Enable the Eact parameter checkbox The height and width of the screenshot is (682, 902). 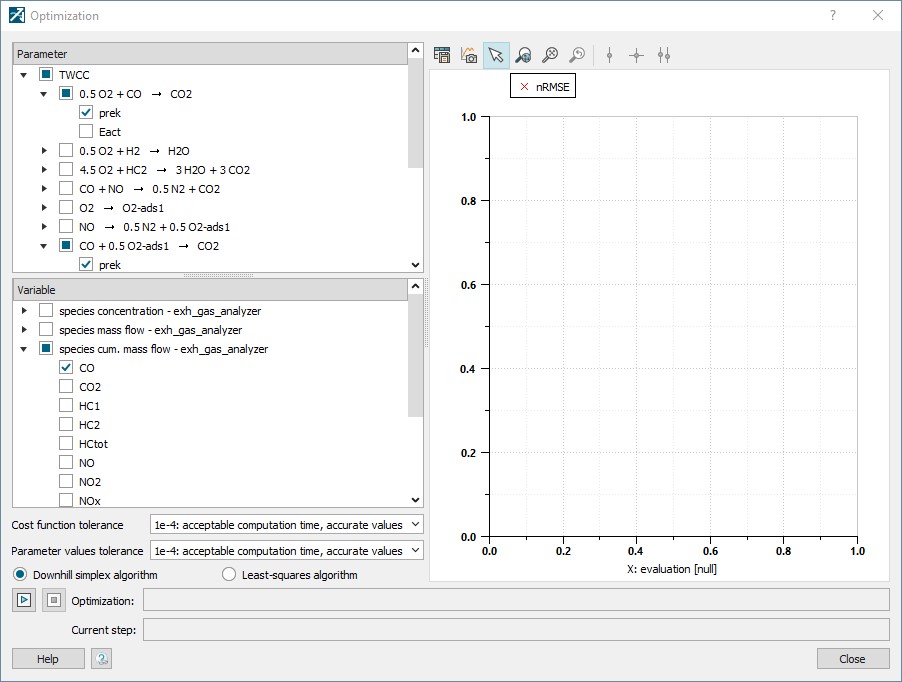pos(85,131)
